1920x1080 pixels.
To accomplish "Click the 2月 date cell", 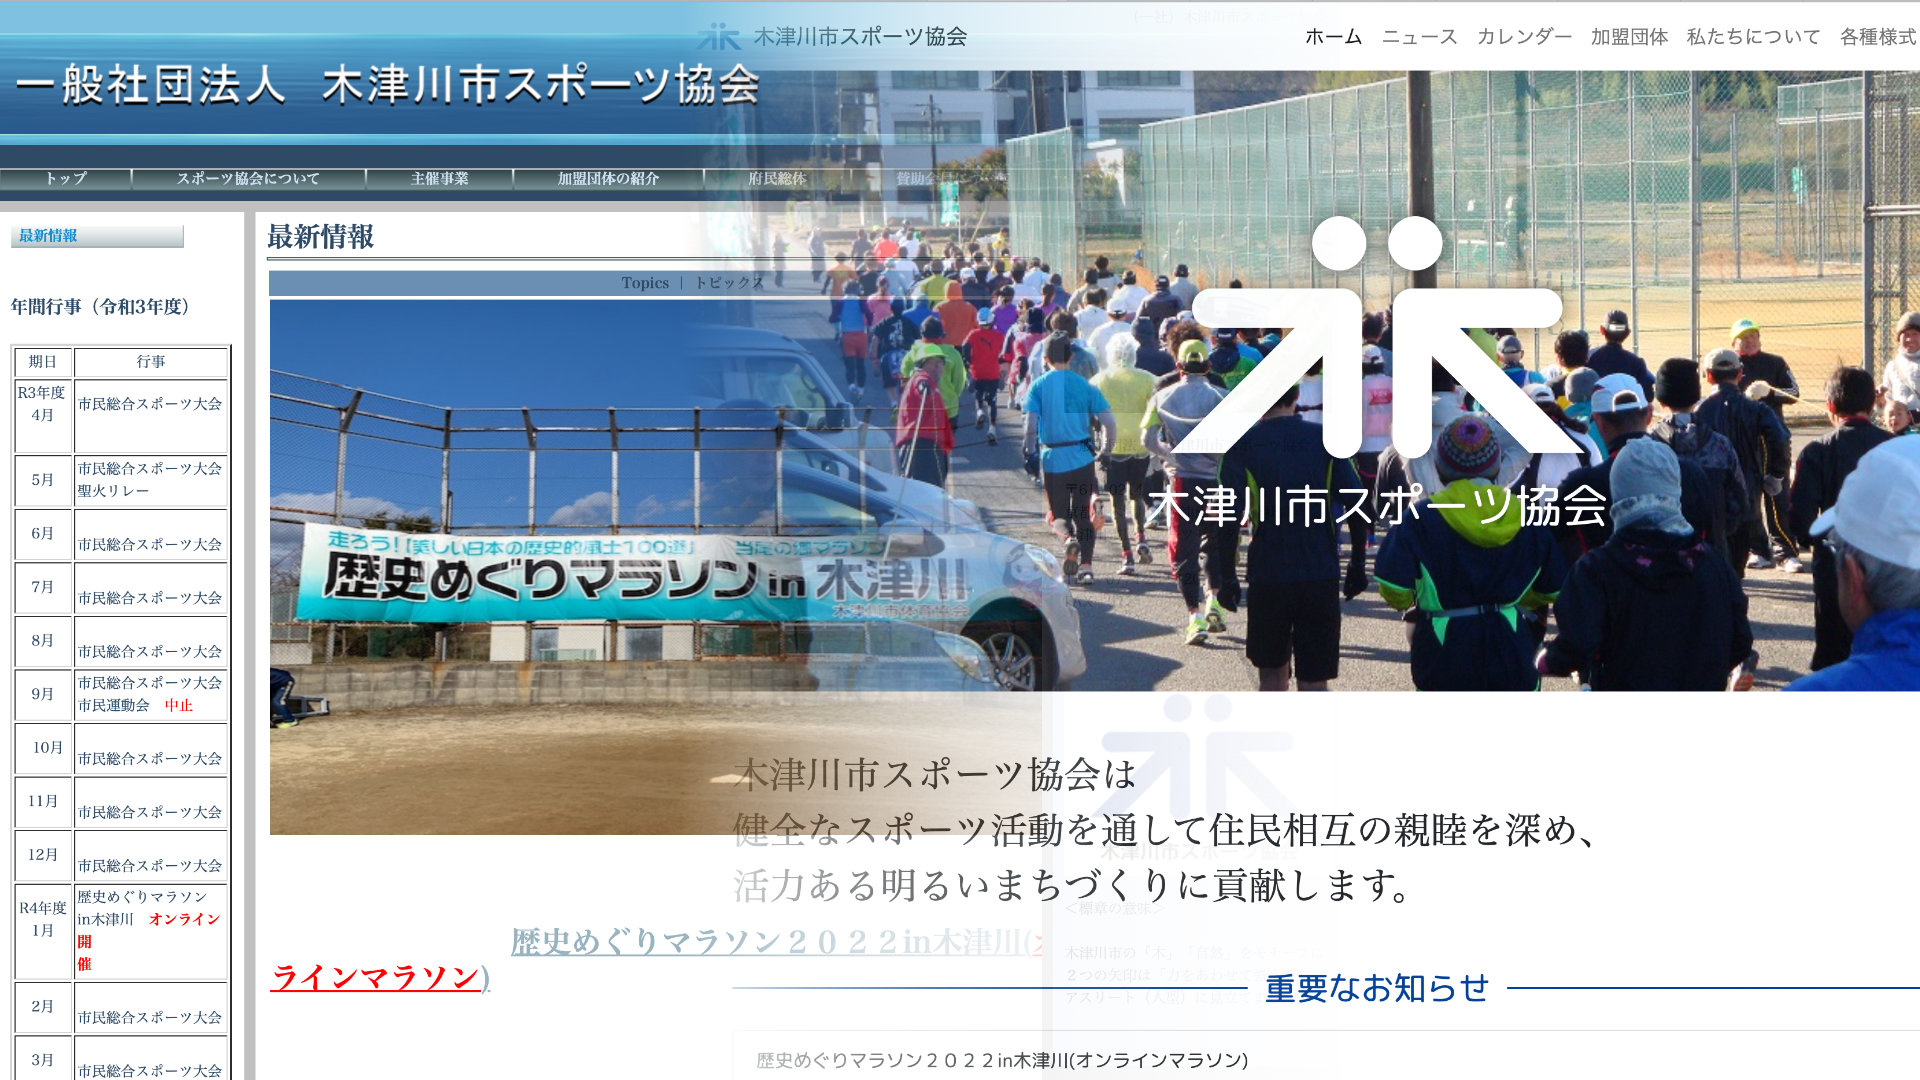I will pos(42,1007).
